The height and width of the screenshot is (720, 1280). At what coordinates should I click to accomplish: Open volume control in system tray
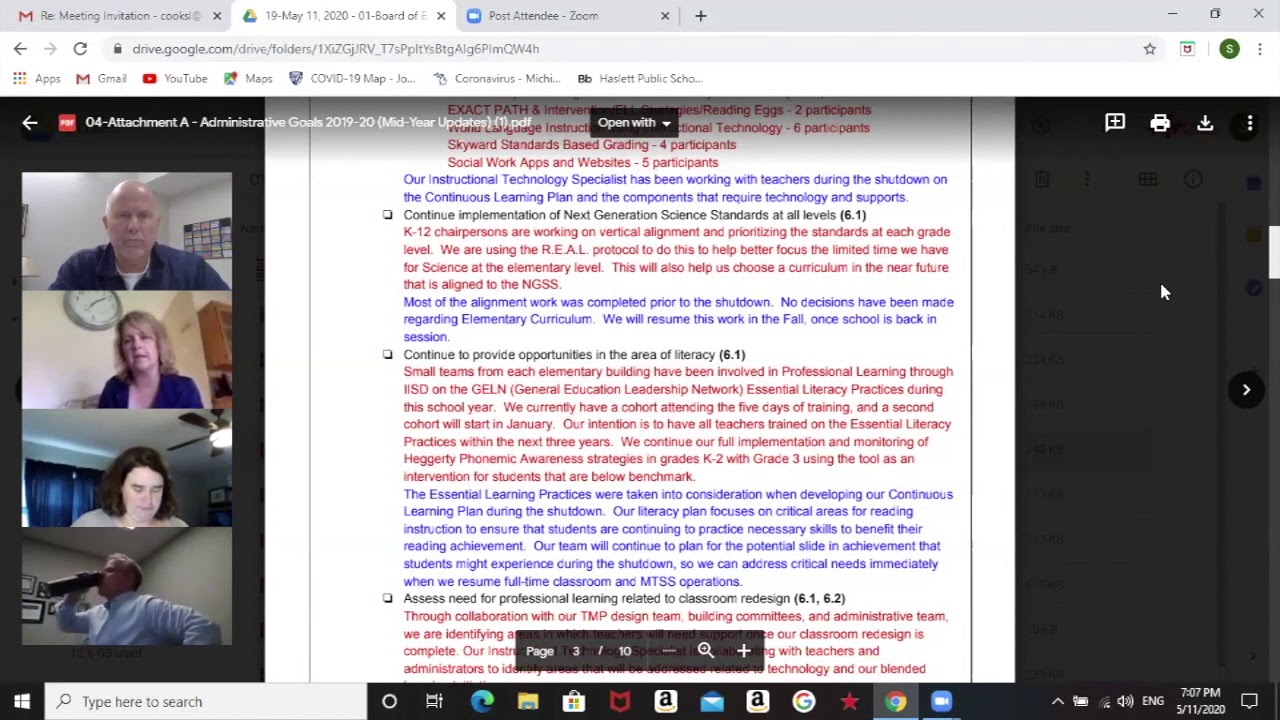pyautogui.click(x=1126, y=701)
